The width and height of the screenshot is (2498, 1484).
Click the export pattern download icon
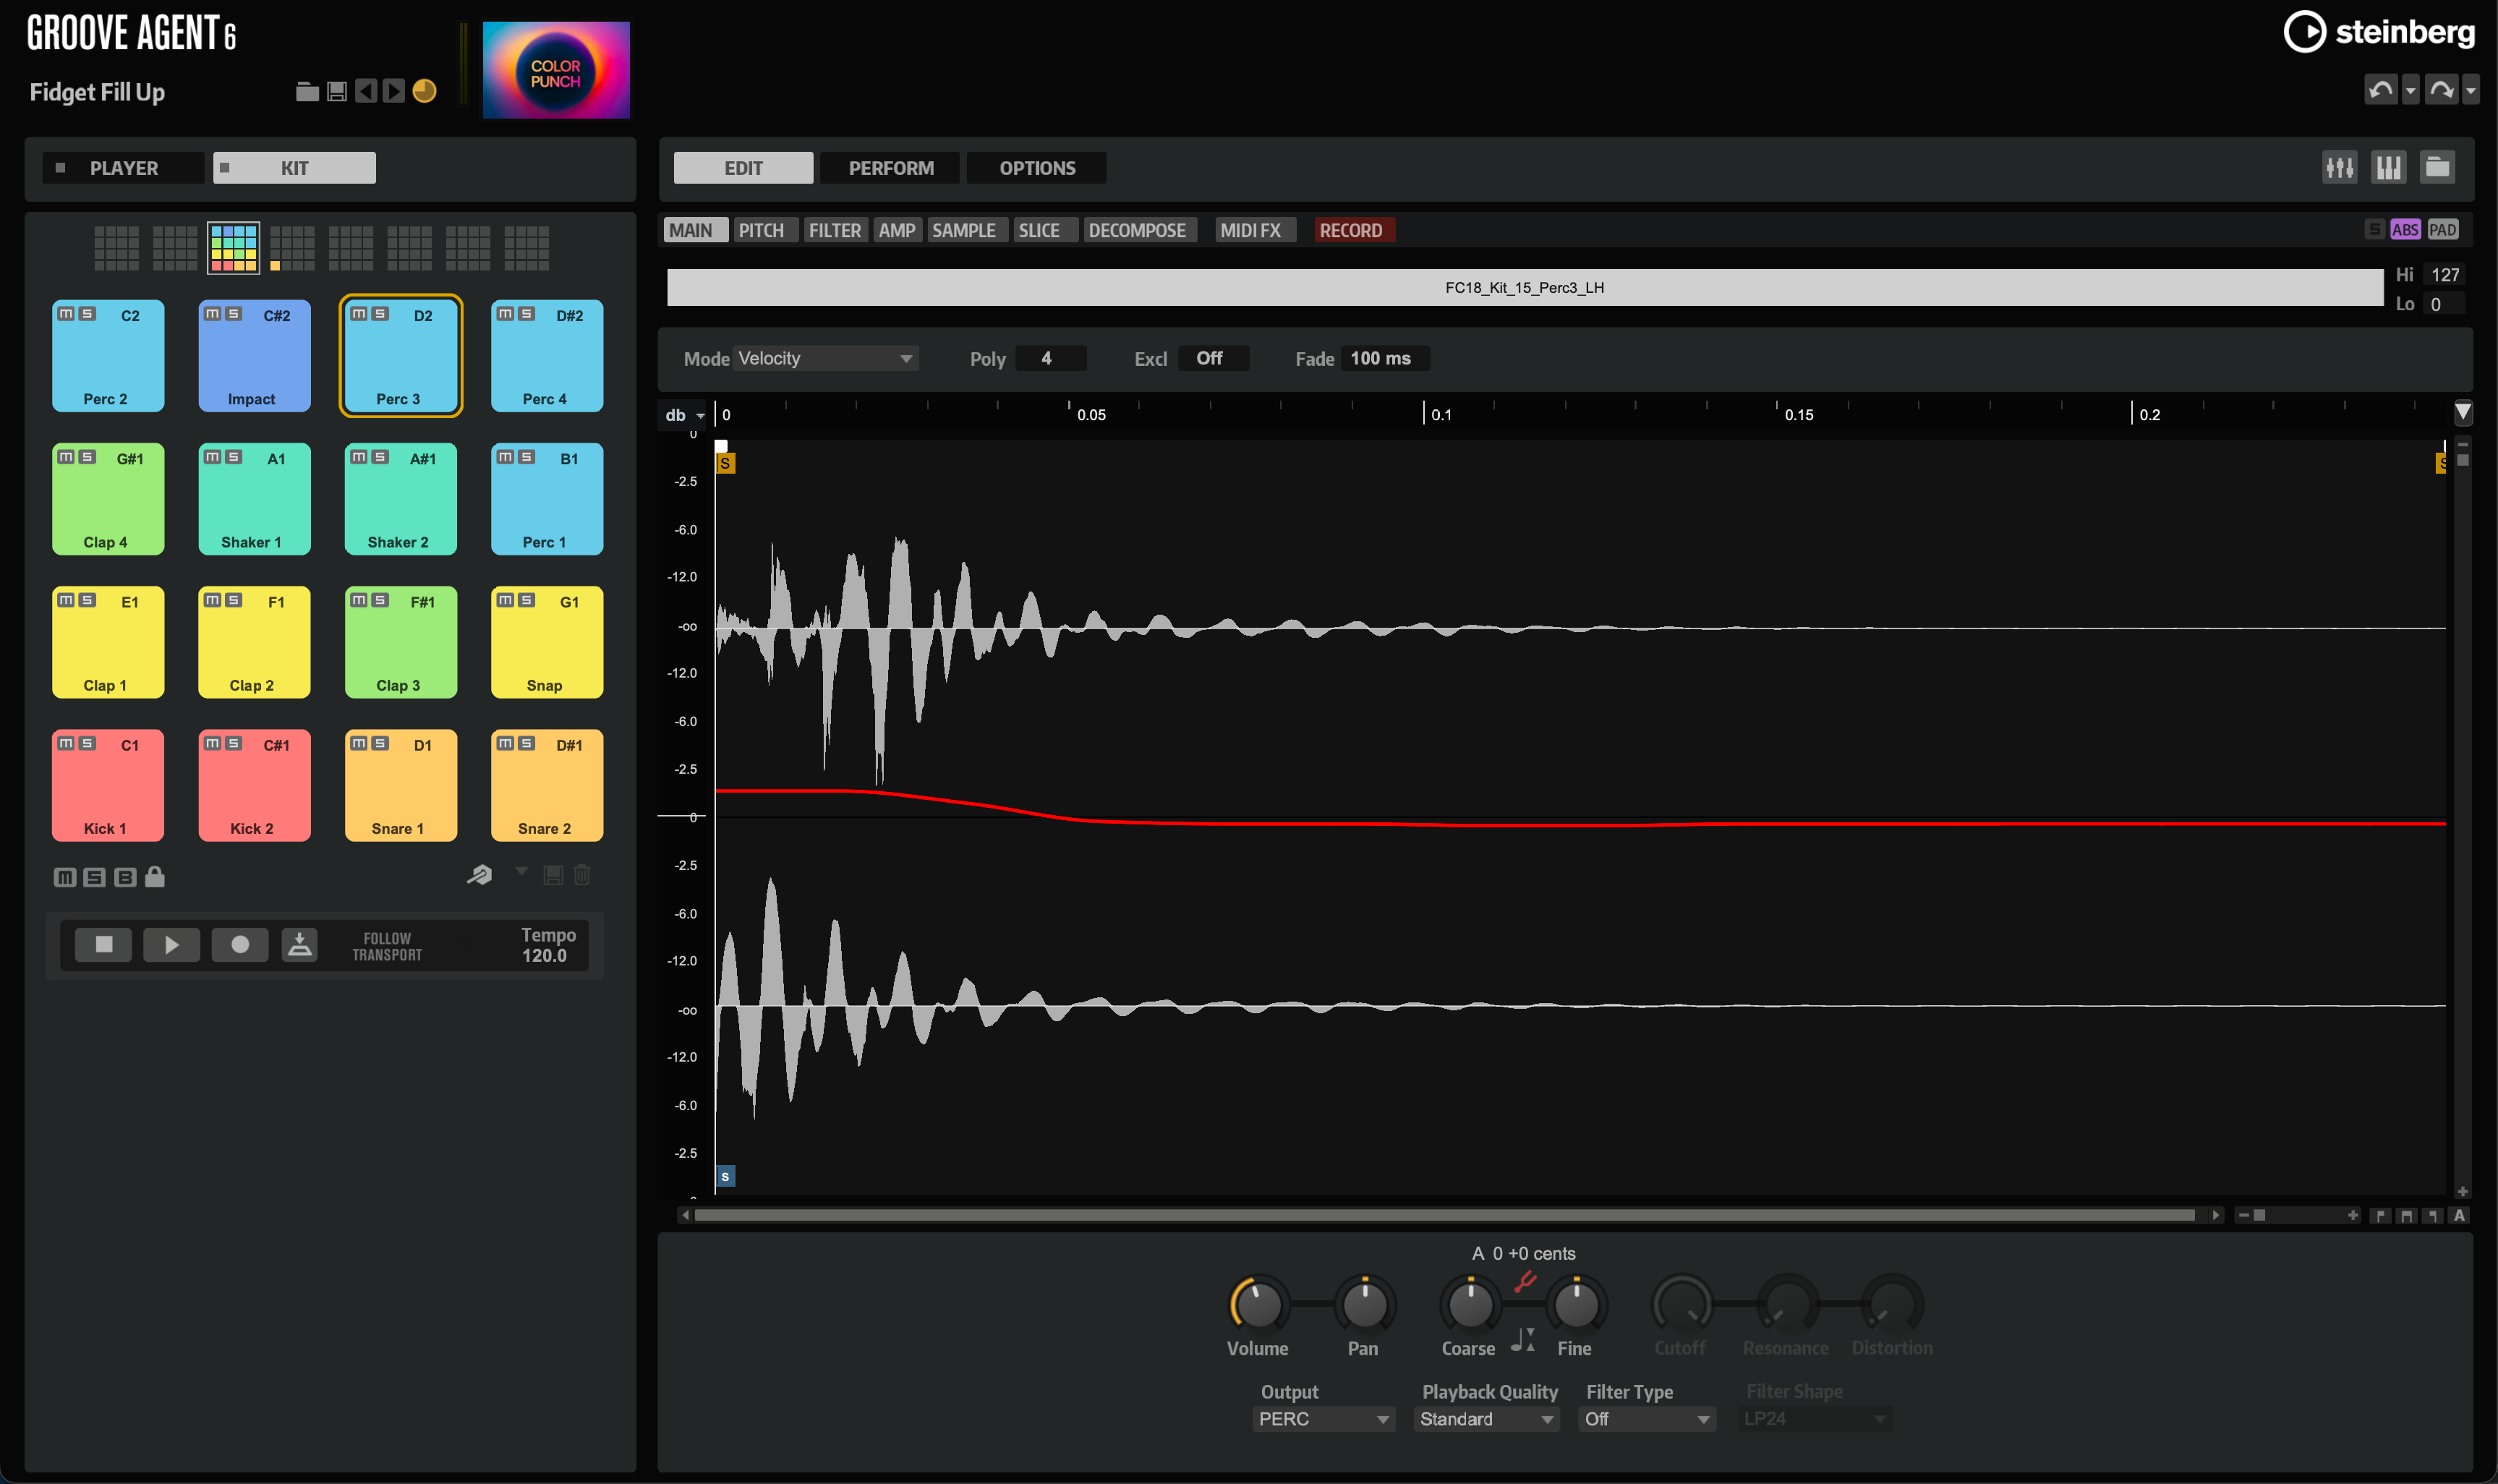coord(299,944)
